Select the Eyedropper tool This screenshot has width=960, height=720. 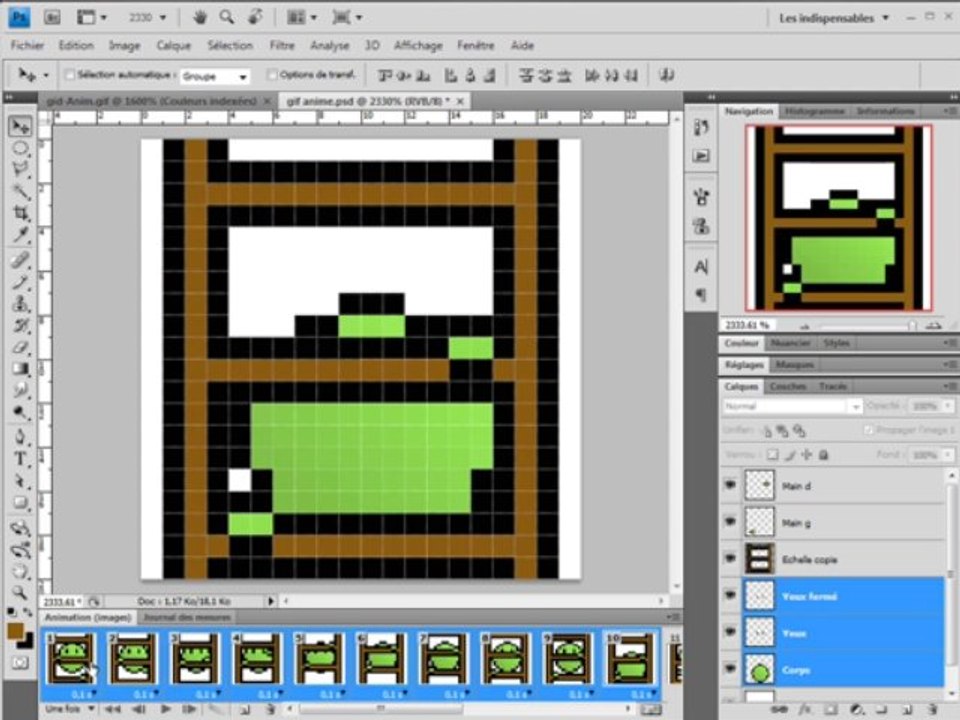tap(20, 235)
